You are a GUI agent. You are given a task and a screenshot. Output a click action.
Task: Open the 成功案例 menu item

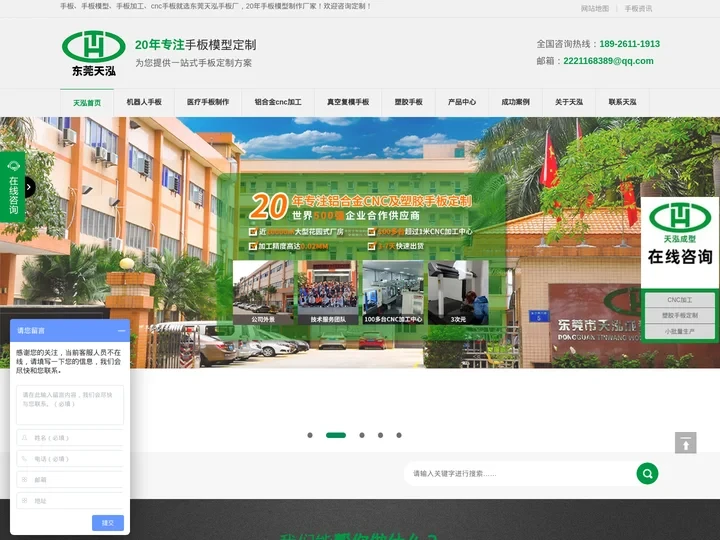click(516, 102)
